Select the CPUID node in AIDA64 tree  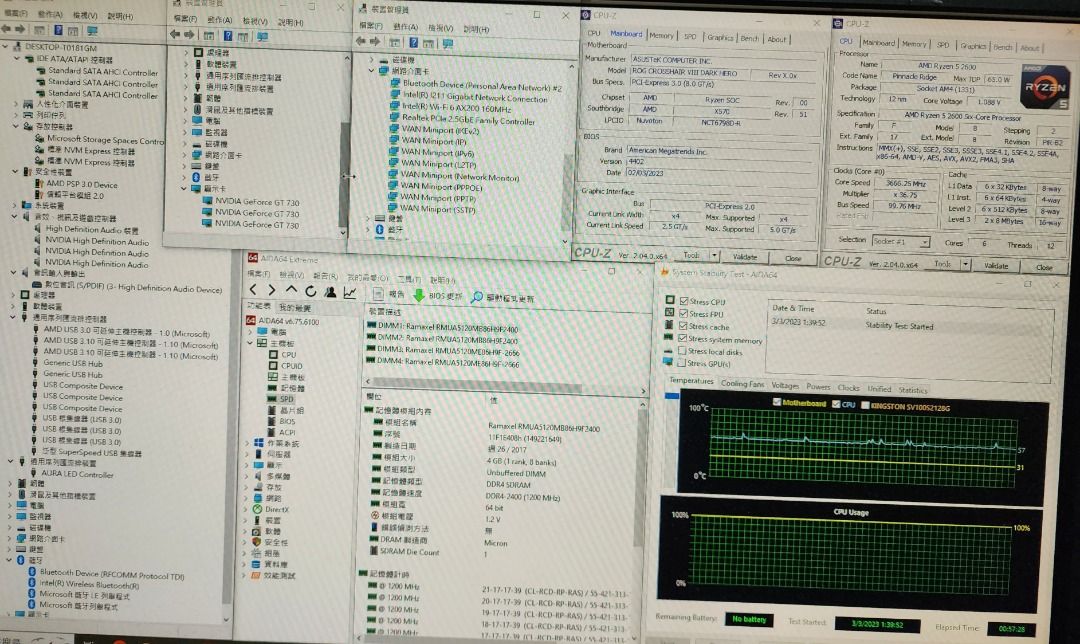point(291,366)
